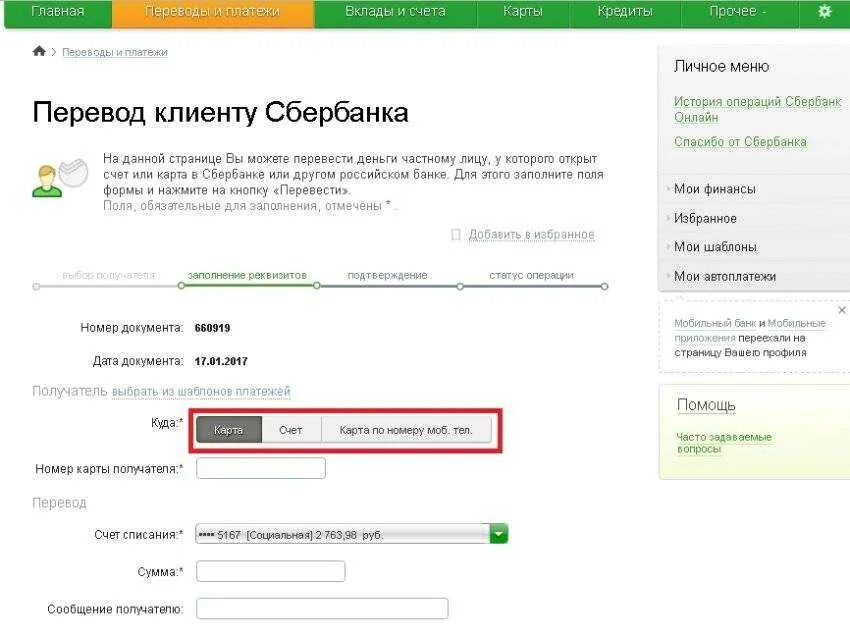Click the Сообщение получателю input field

coord(322,609)
